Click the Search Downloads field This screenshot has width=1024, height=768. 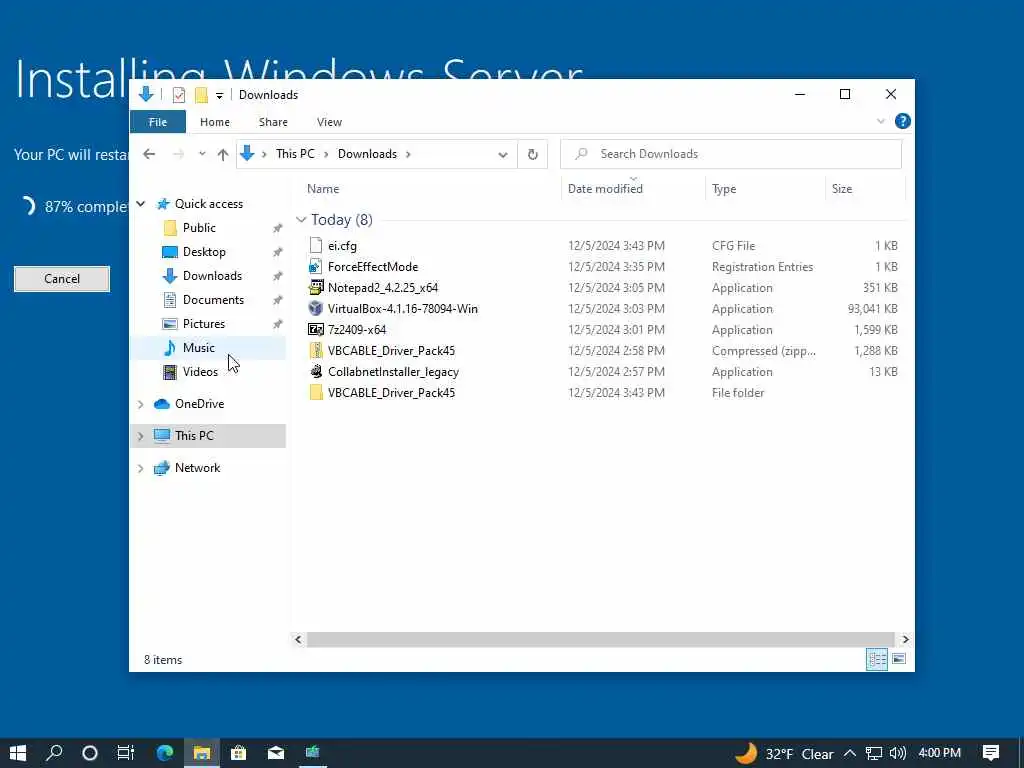731,154
